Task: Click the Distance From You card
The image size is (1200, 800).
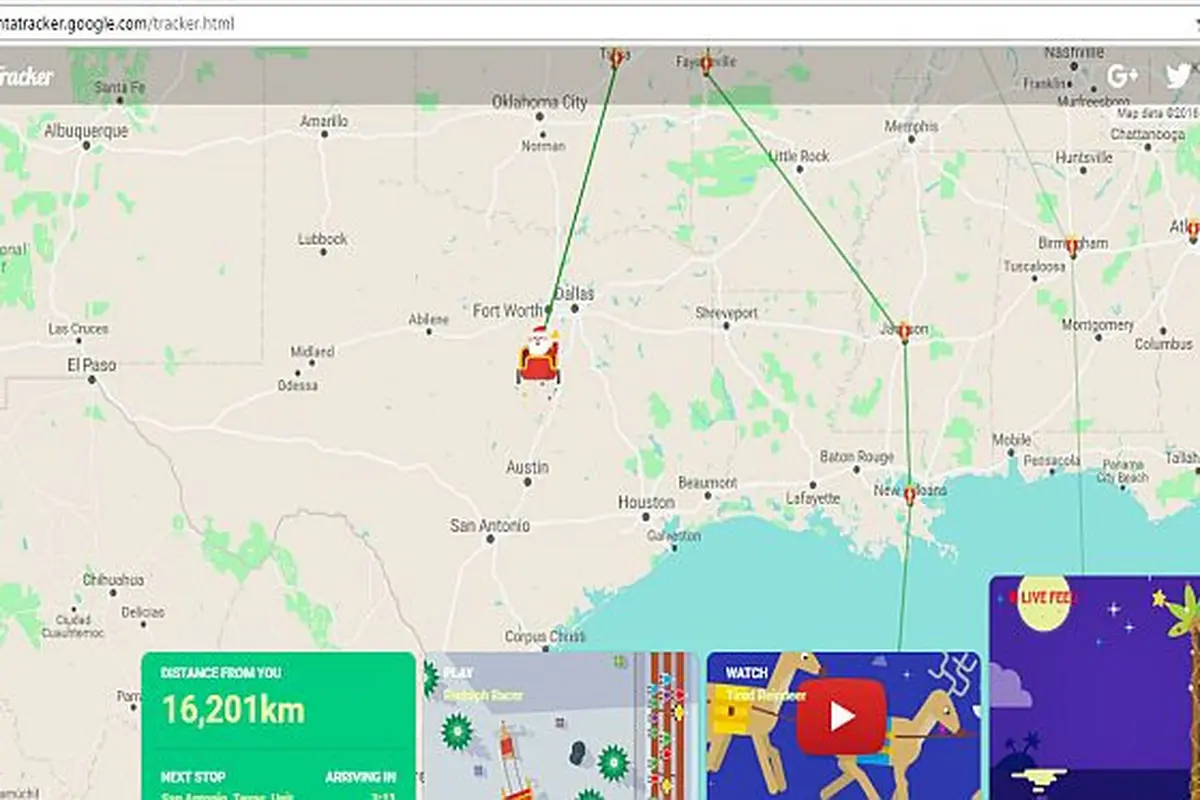Action: (x=278, y=726)
